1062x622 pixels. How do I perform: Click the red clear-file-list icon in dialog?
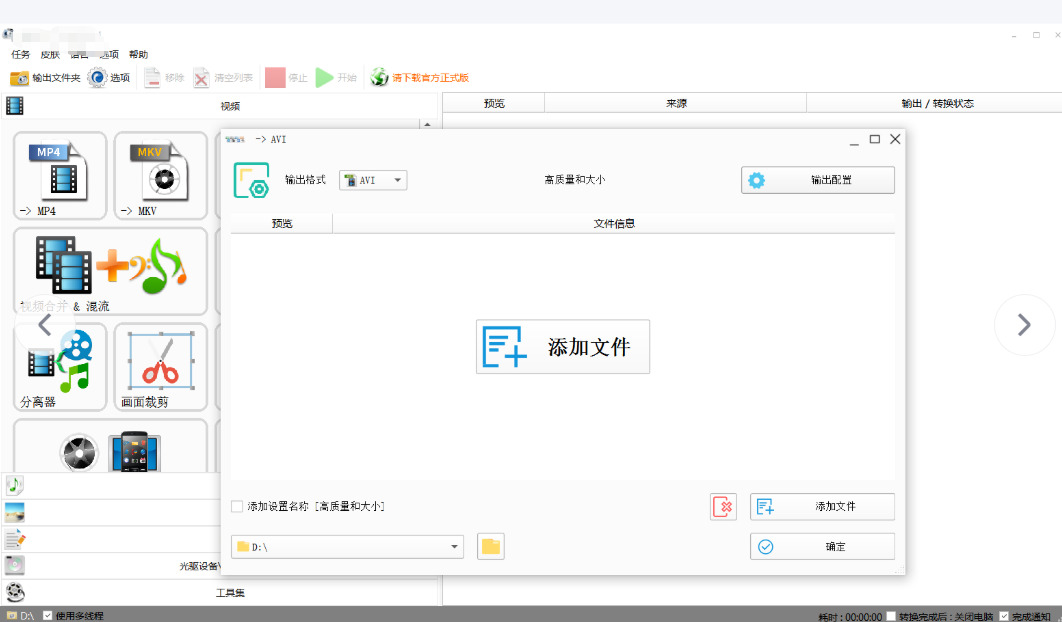(x=724, y=507)
